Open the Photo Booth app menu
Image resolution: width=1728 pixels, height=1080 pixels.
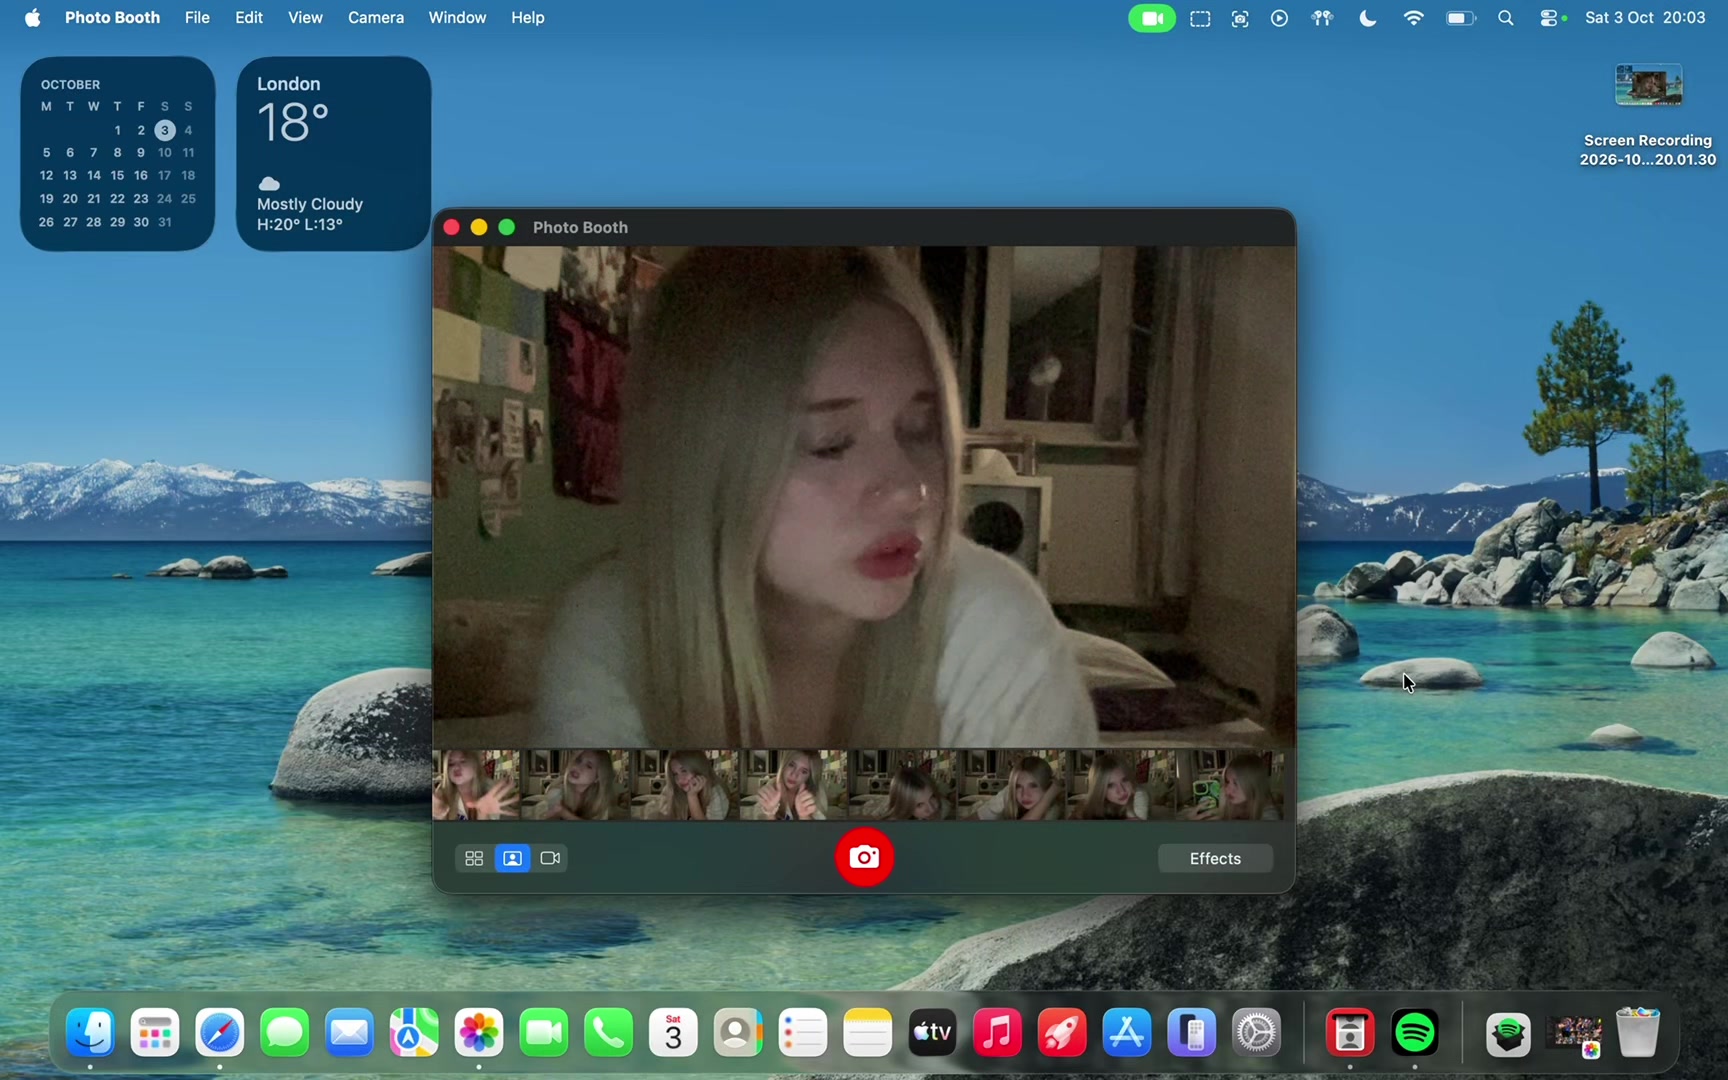112,17
